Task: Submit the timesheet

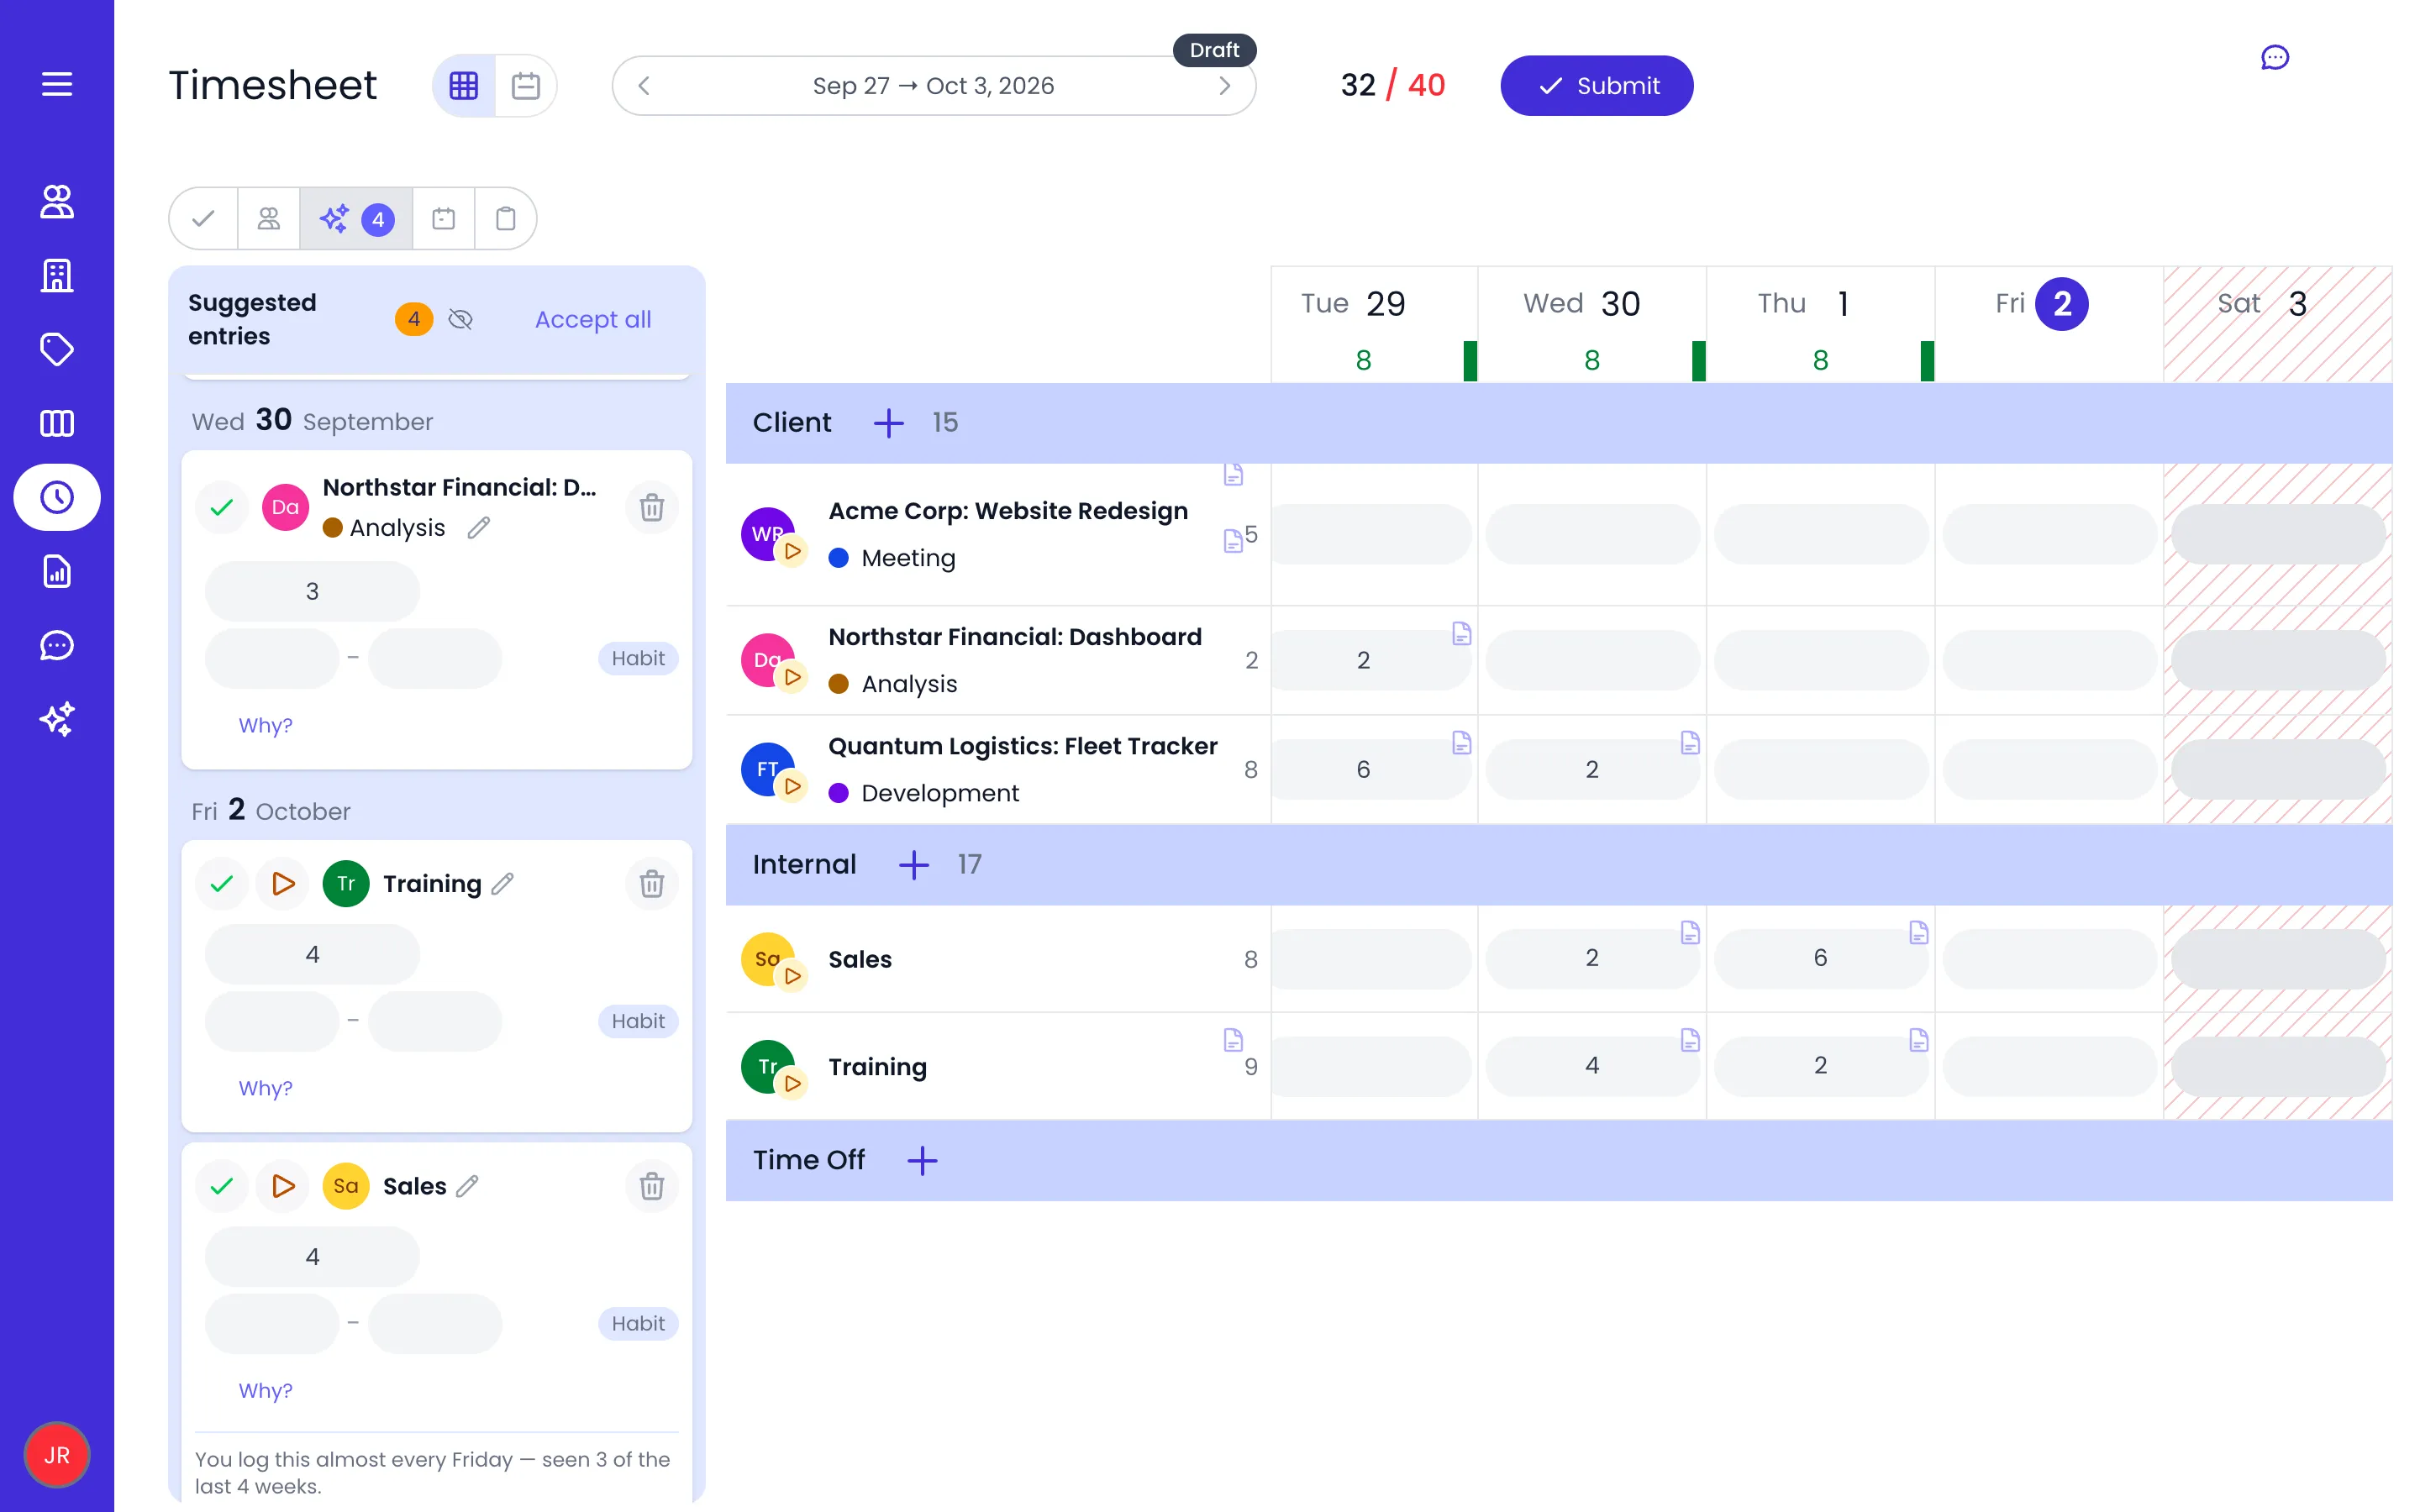Action: coord(1596,86)
